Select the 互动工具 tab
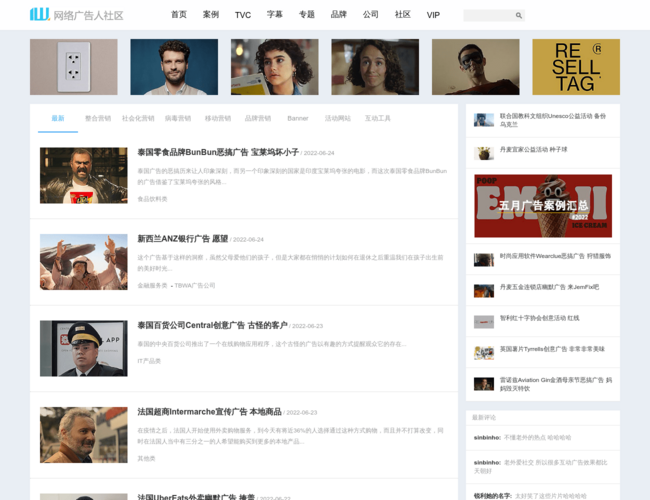650x500 pixels. pyautogui.click(x=377, y=118)
